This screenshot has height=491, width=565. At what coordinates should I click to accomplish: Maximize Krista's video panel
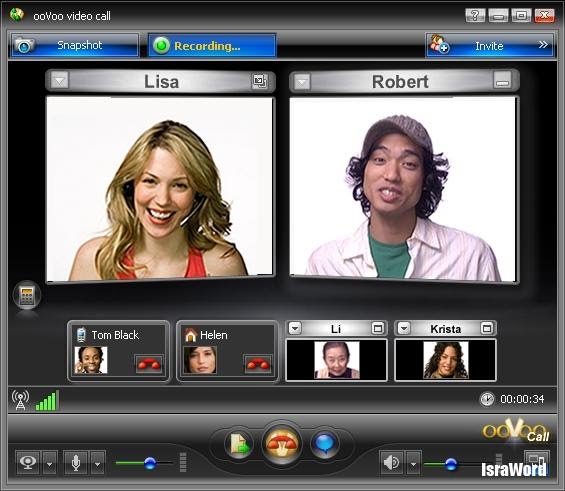[x=486, y=328]
